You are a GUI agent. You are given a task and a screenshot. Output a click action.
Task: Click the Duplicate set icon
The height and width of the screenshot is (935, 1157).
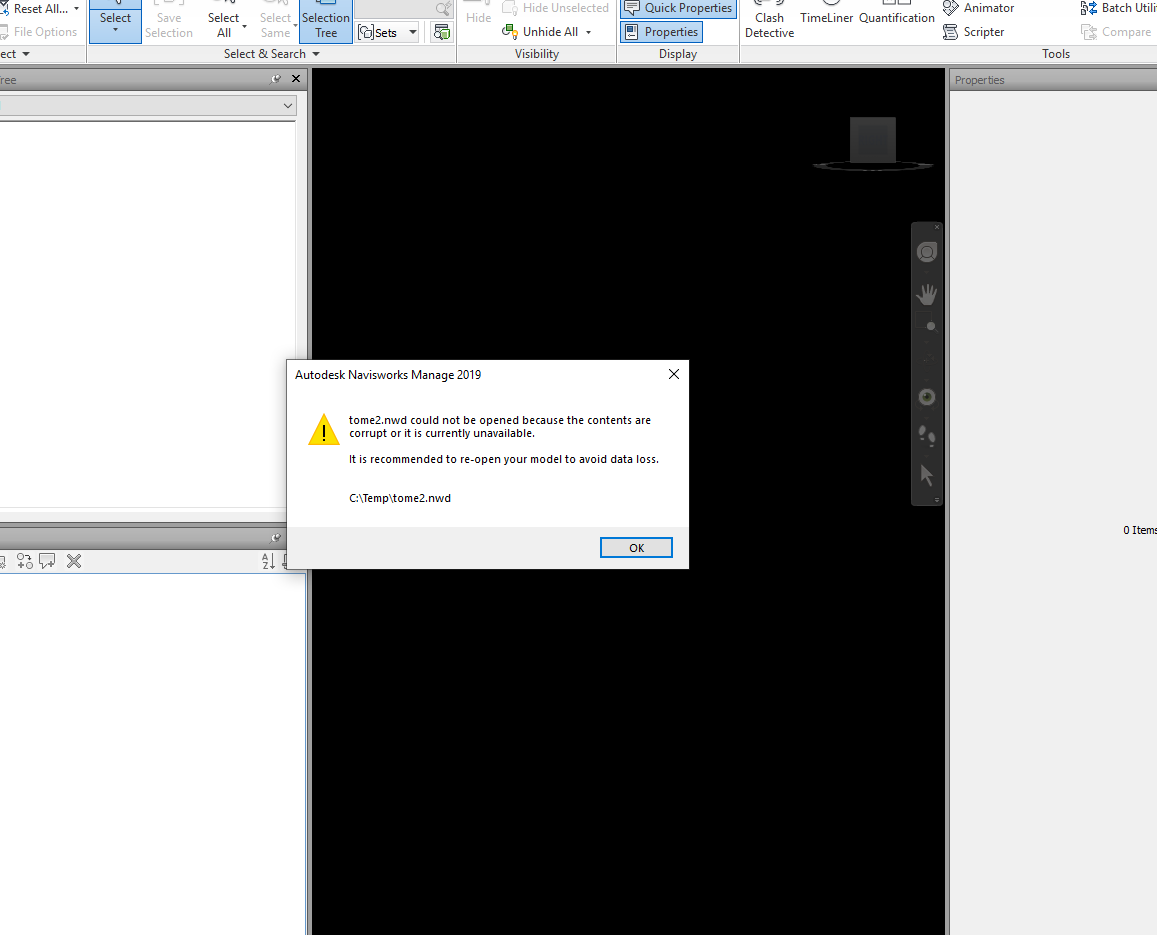25,562
